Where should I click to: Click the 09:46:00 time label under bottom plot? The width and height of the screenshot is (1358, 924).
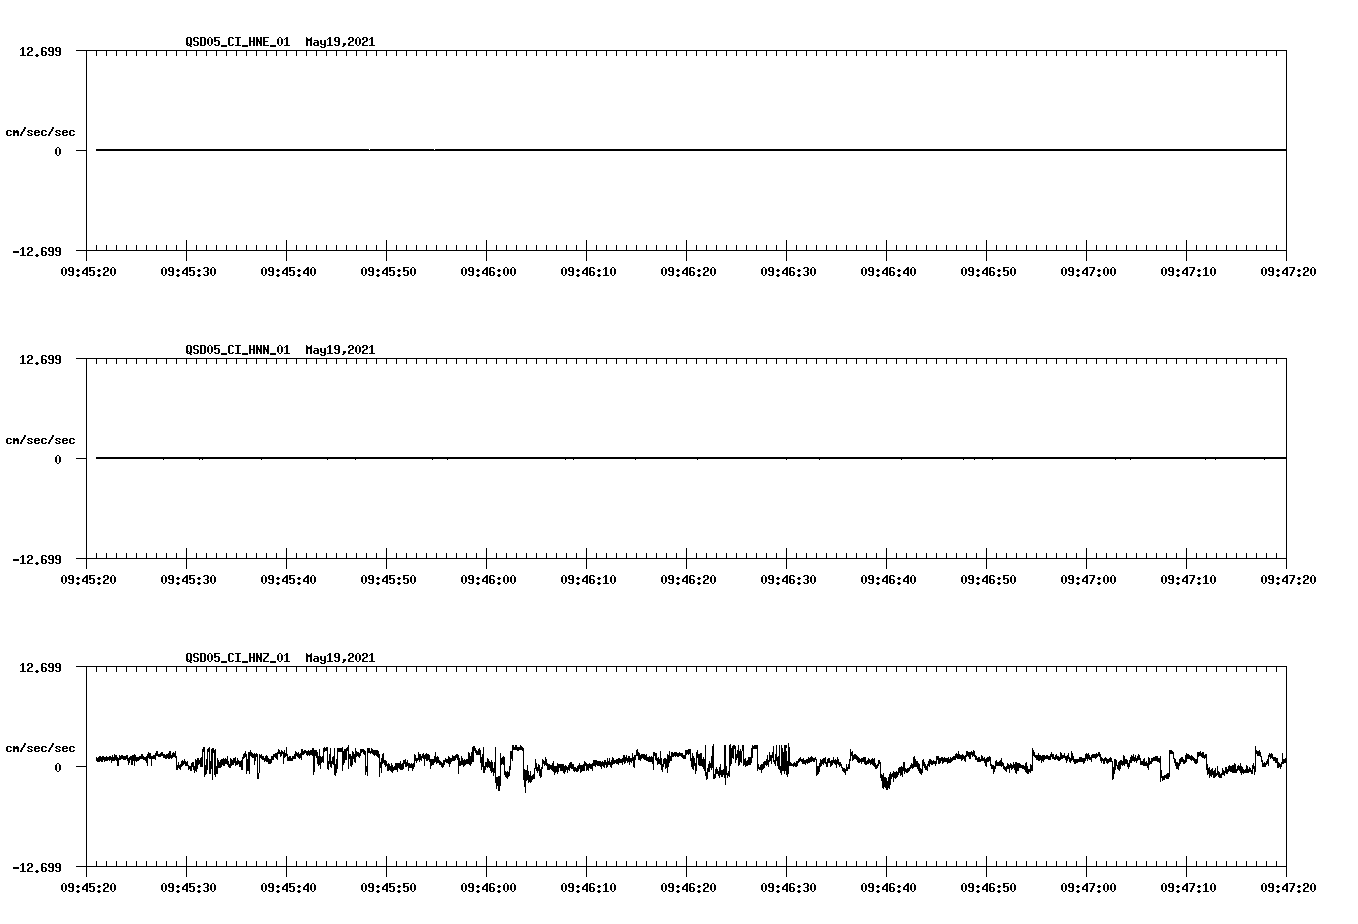point(488,885)
